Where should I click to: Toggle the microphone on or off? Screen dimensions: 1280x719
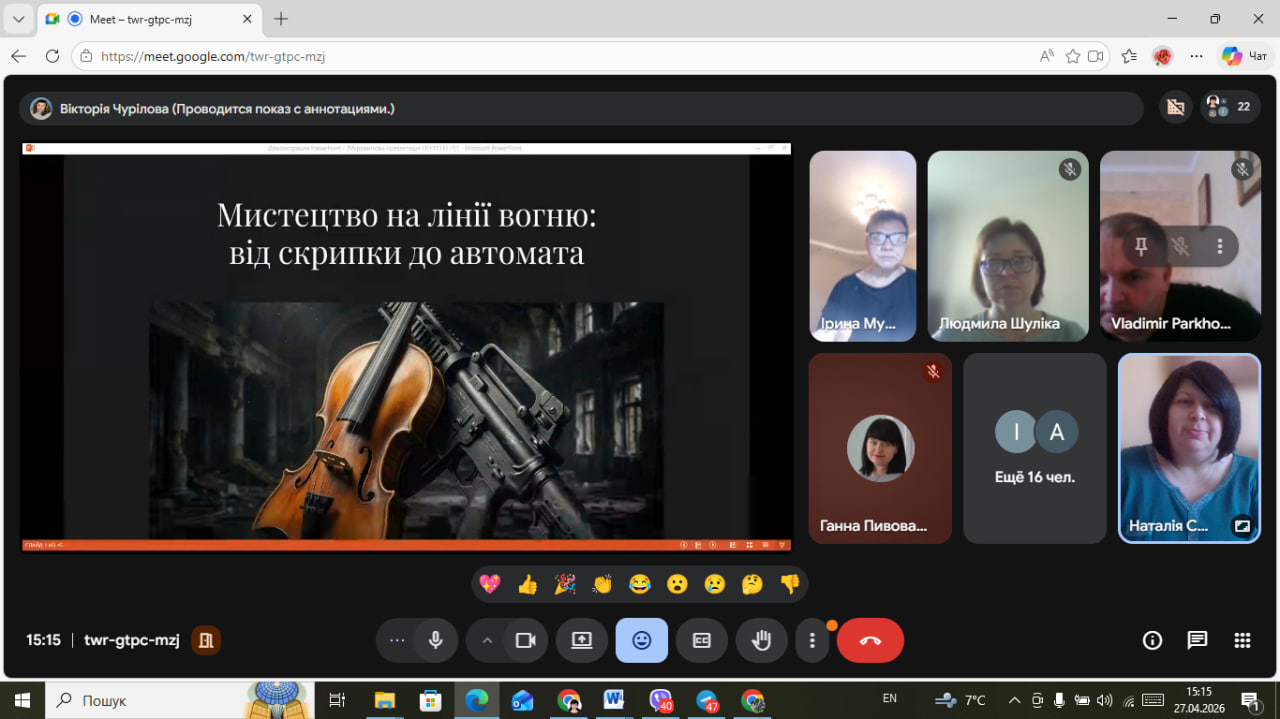435,641
